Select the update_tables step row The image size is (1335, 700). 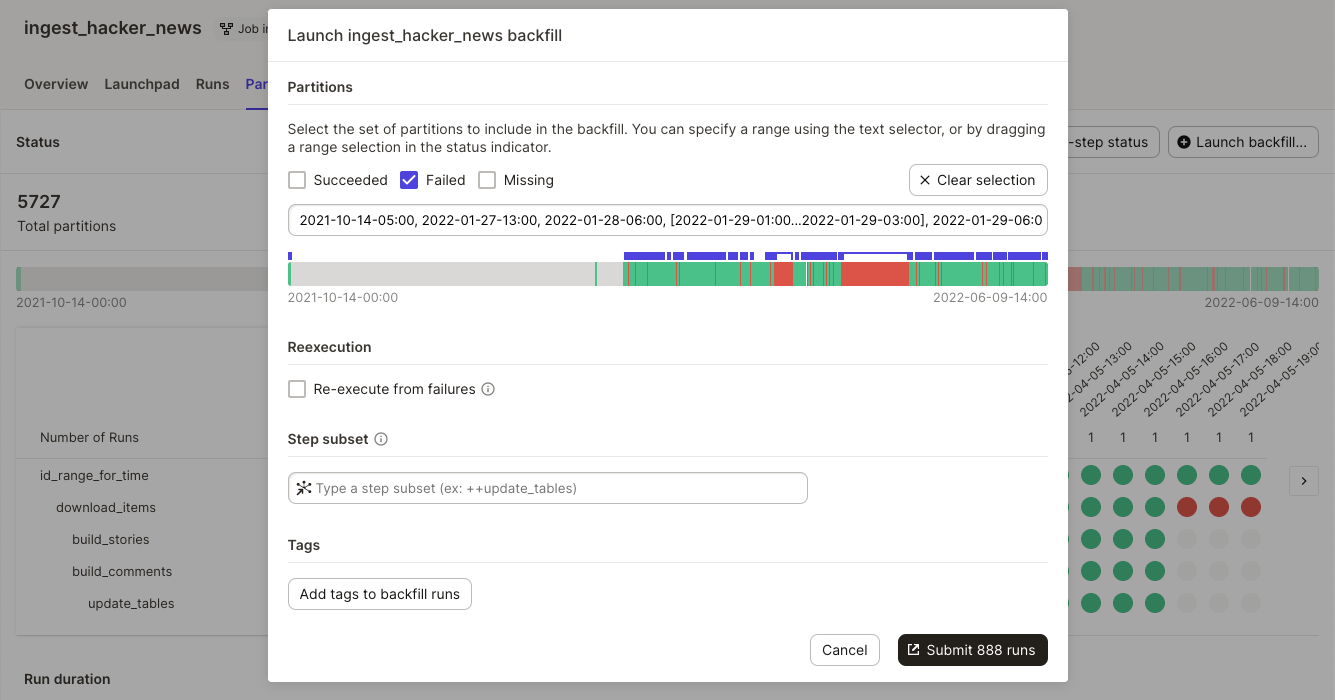point(131,603)
